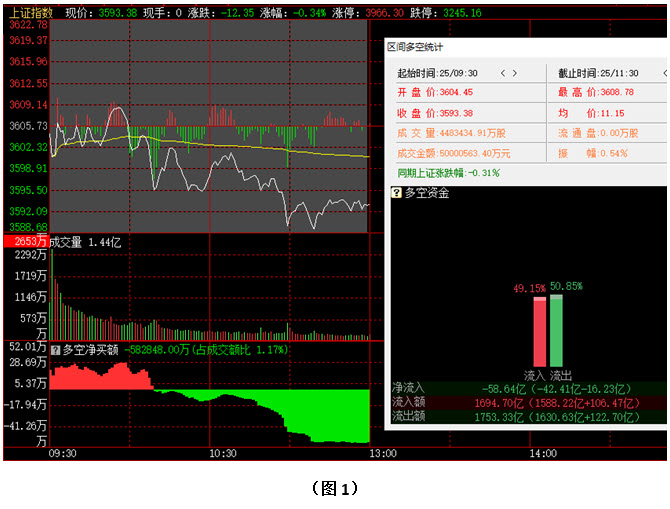Click the 流出 label under green bar
This screenshot has height=509, width=670.
click(561, 376)
